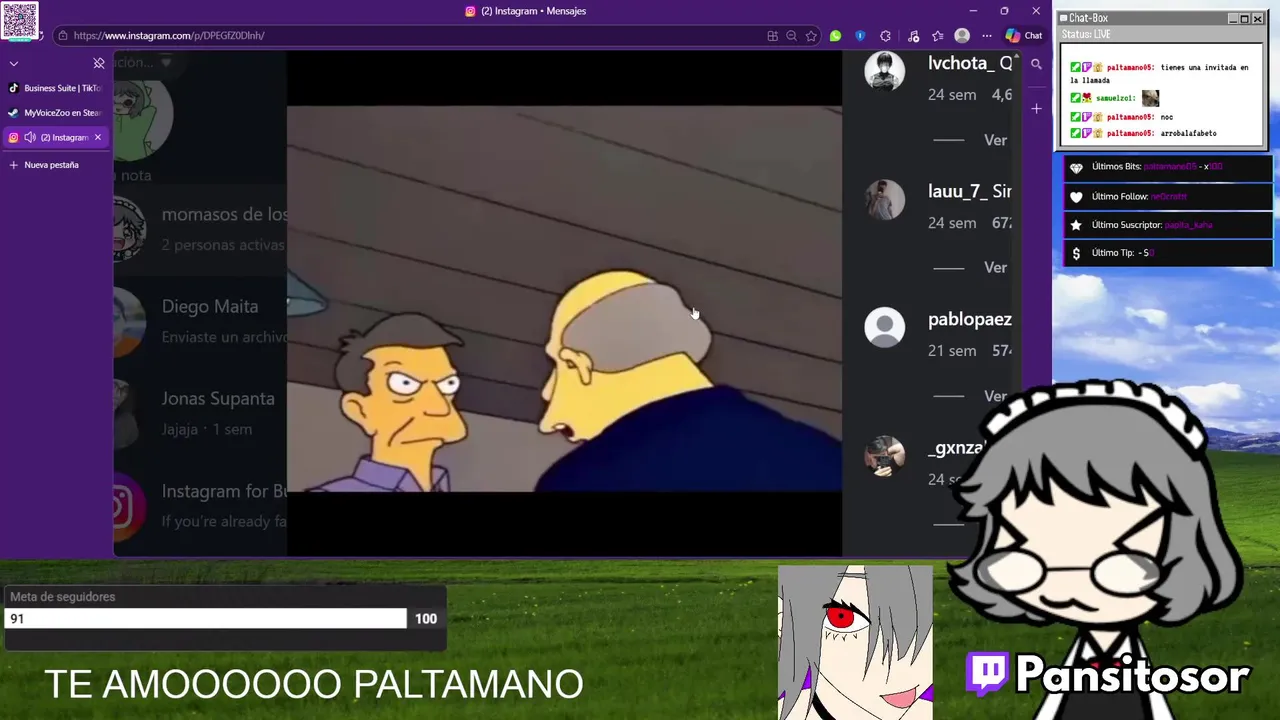Viewport: 1280px width, 720px height.
Task: Collapse the vertical tabs chevron
Action: coord(14,63)
